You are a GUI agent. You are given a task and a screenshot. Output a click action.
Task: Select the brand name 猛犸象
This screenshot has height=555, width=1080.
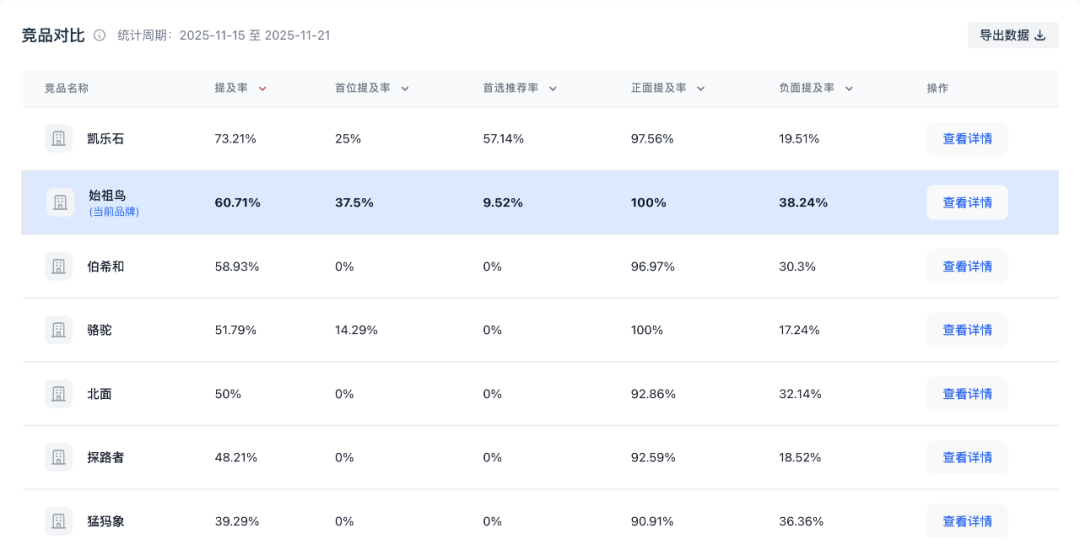tap(105, 521)
